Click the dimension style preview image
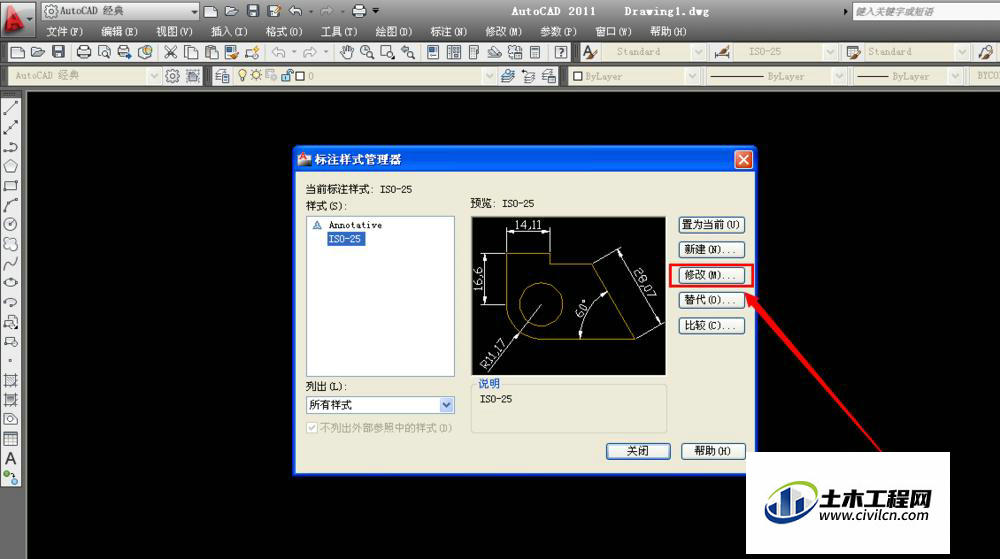1000x559 pixels. [568, 296]
